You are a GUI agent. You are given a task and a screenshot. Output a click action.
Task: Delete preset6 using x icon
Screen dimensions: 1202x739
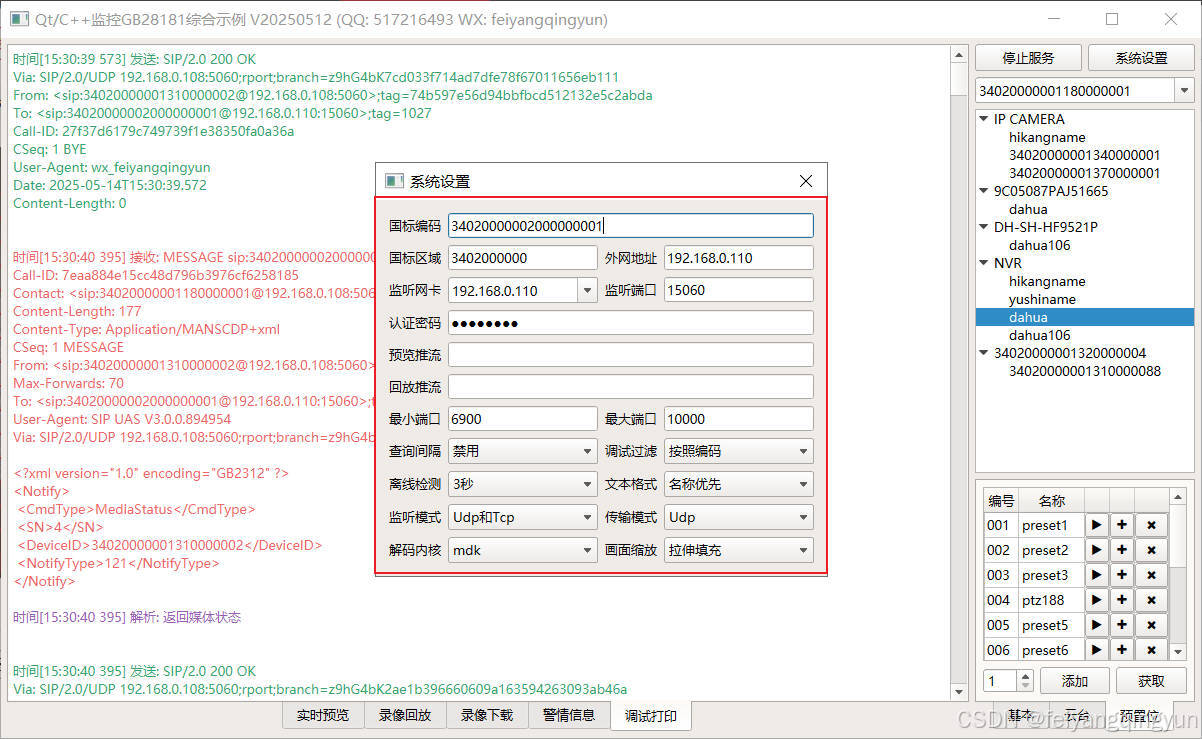(1151, 650)
